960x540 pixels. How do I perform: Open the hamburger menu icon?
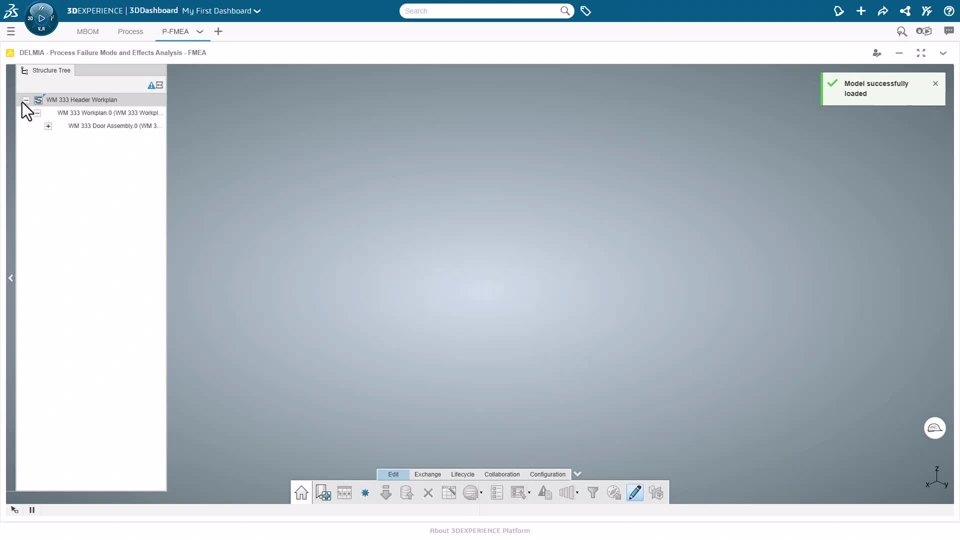click(10, 31)
